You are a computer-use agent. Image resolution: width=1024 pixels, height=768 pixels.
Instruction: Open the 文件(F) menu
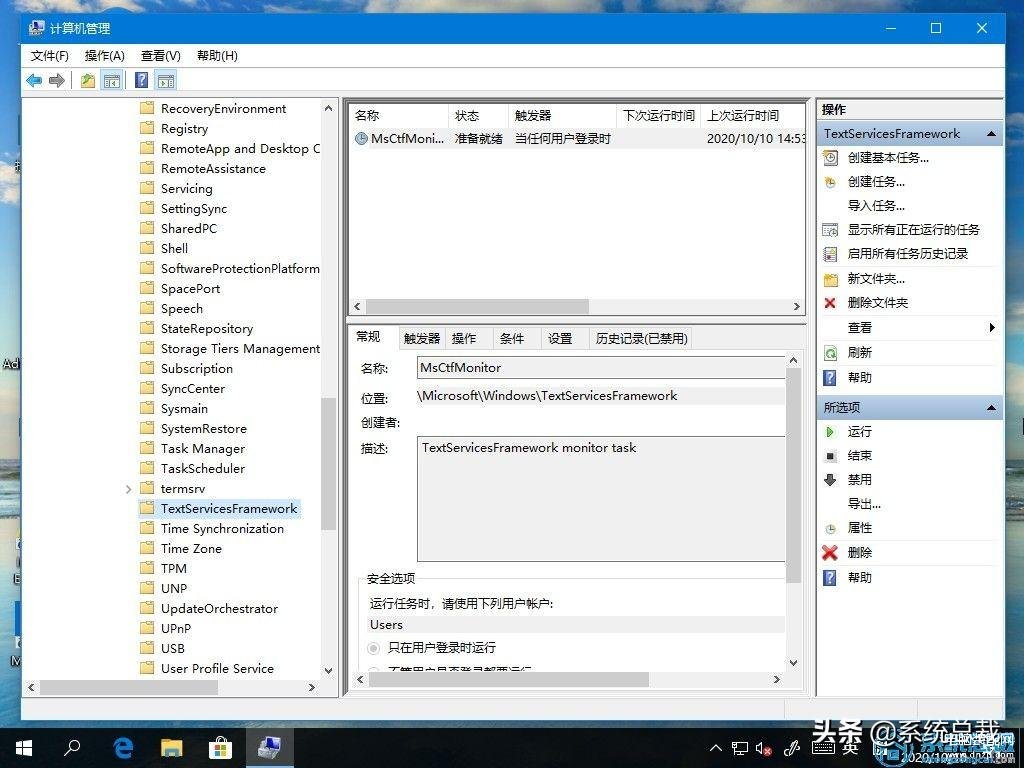(50, 56)
